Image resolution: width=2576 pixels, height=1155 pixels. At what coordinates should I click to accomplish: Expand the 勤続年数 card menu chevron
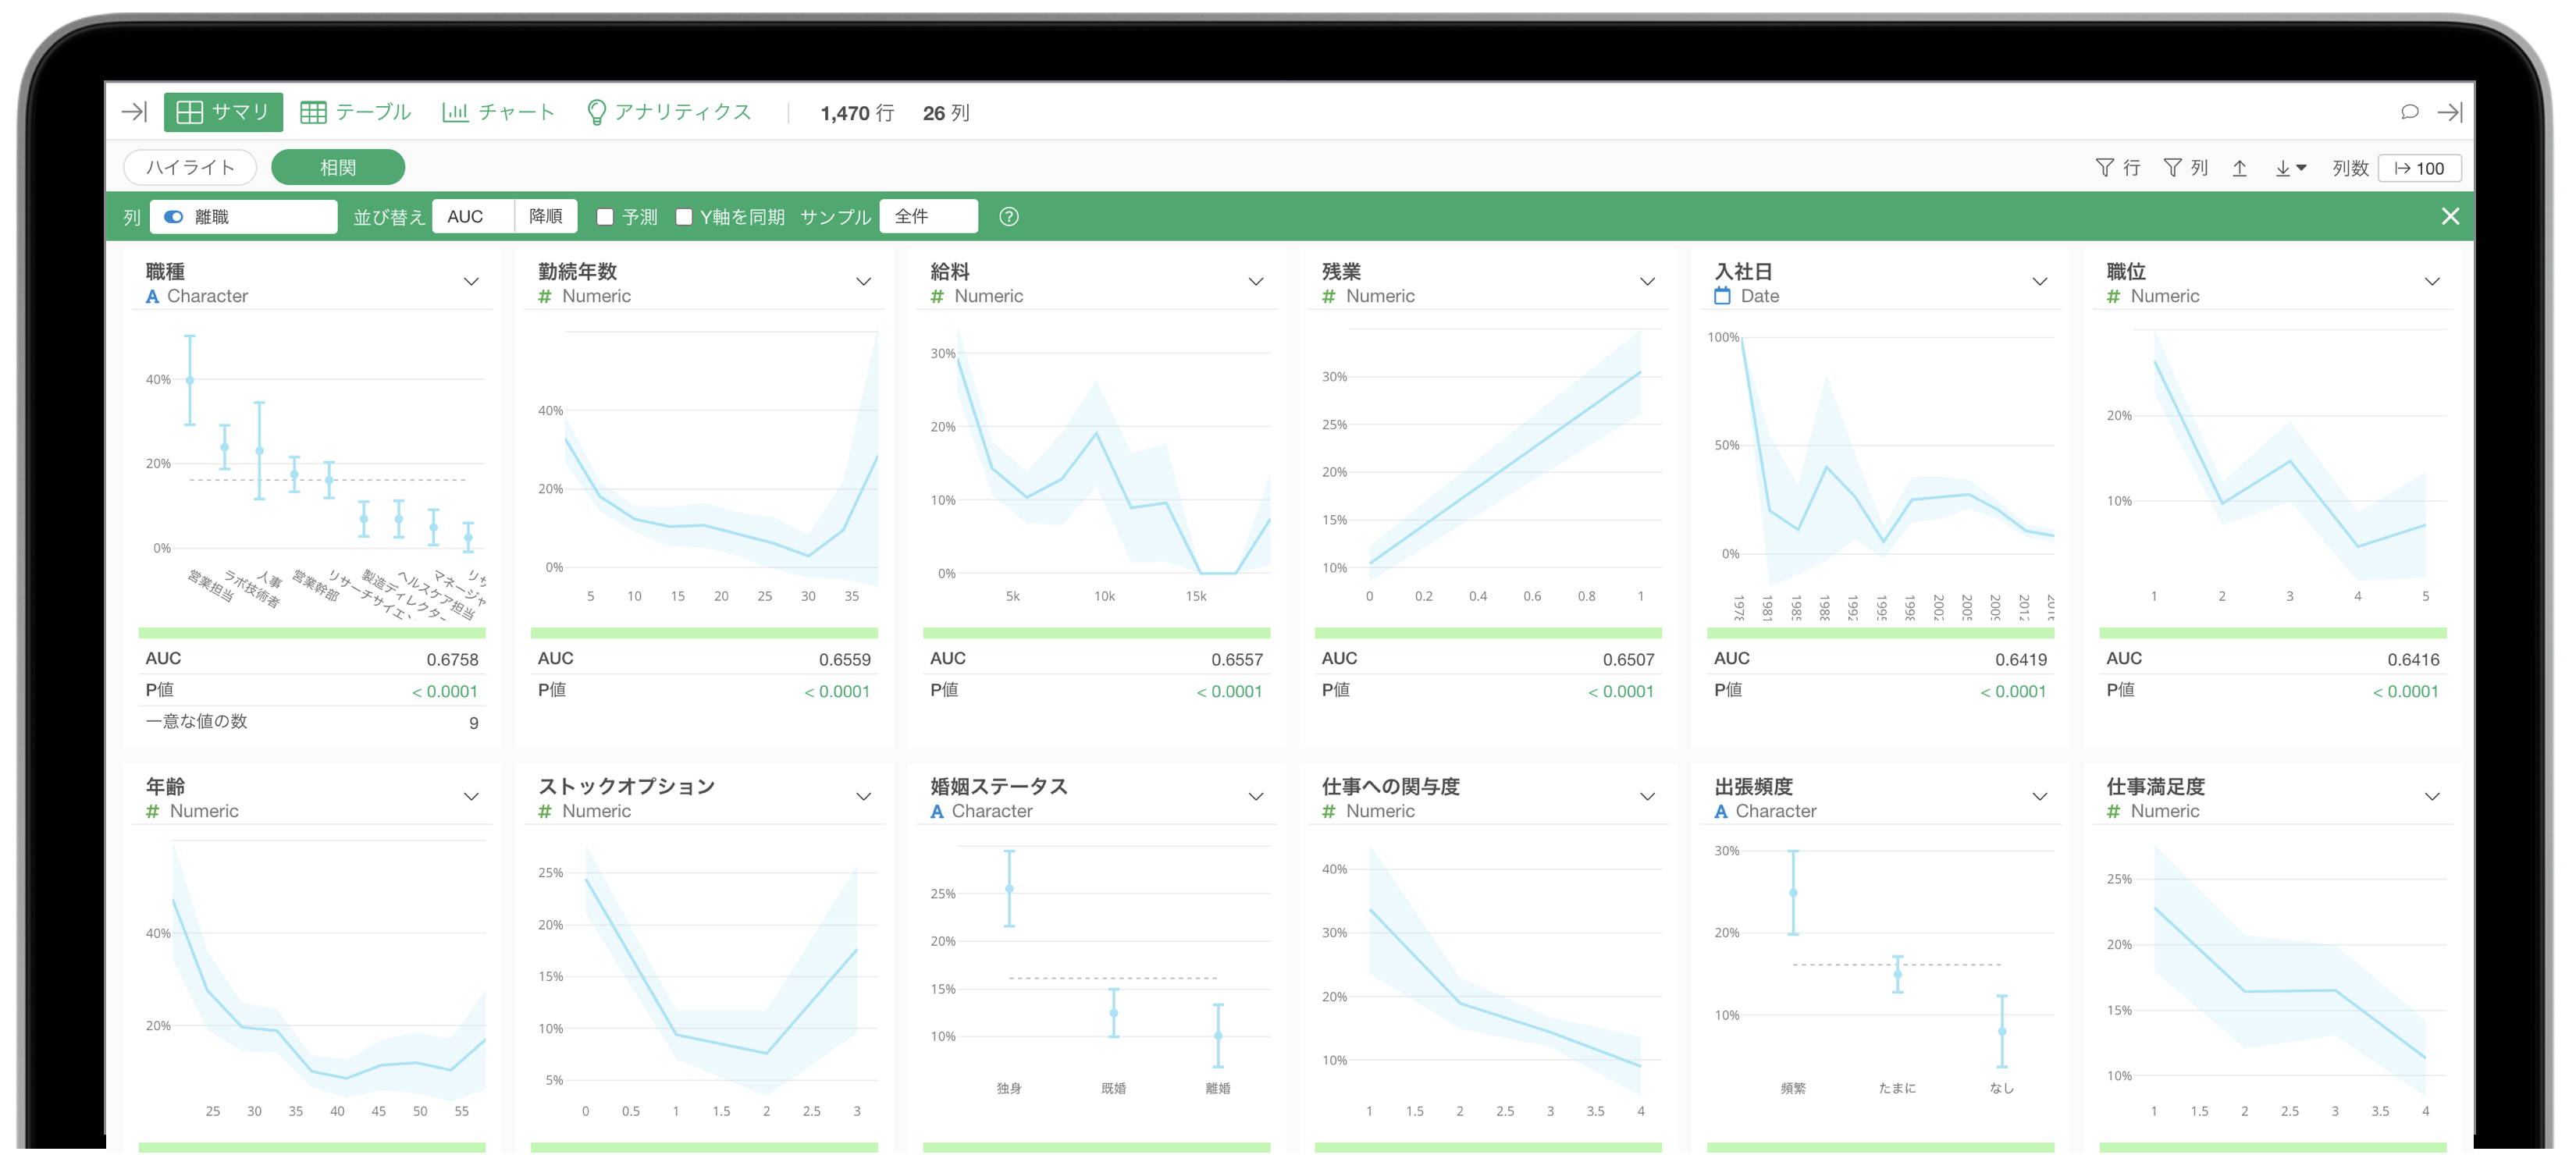coord(863,282)
